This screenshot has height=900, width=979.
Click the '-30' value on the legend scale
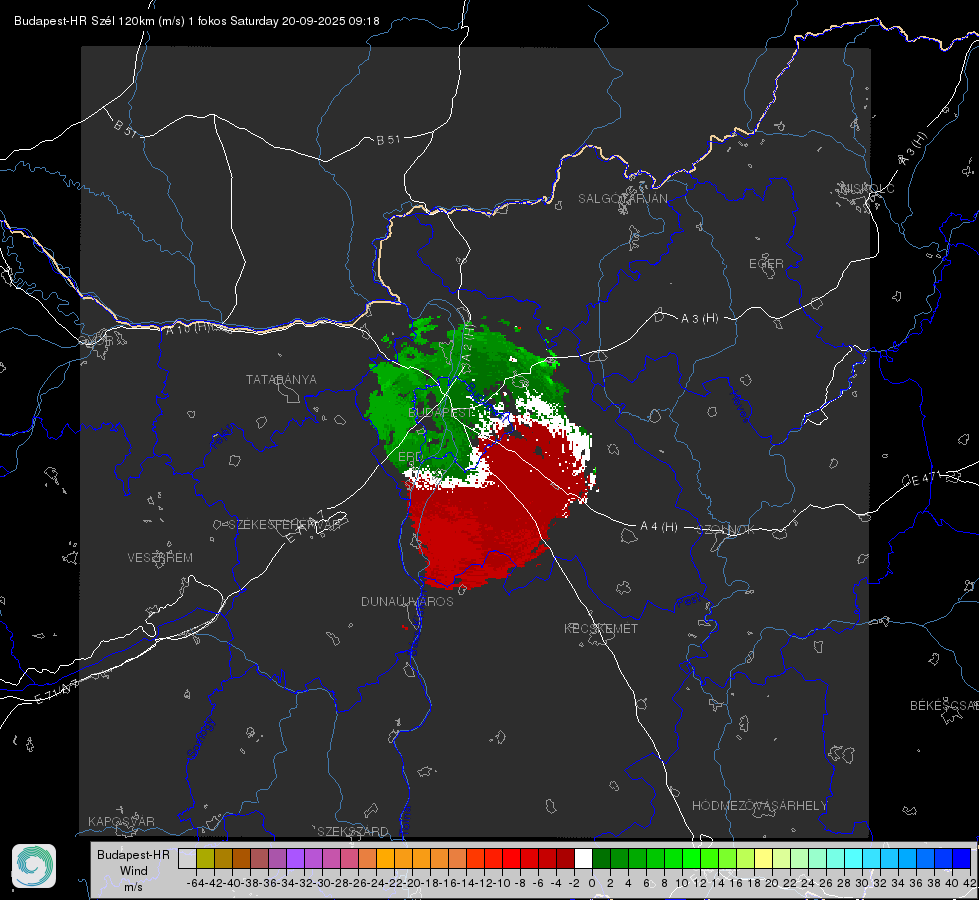tap(322, 883)
